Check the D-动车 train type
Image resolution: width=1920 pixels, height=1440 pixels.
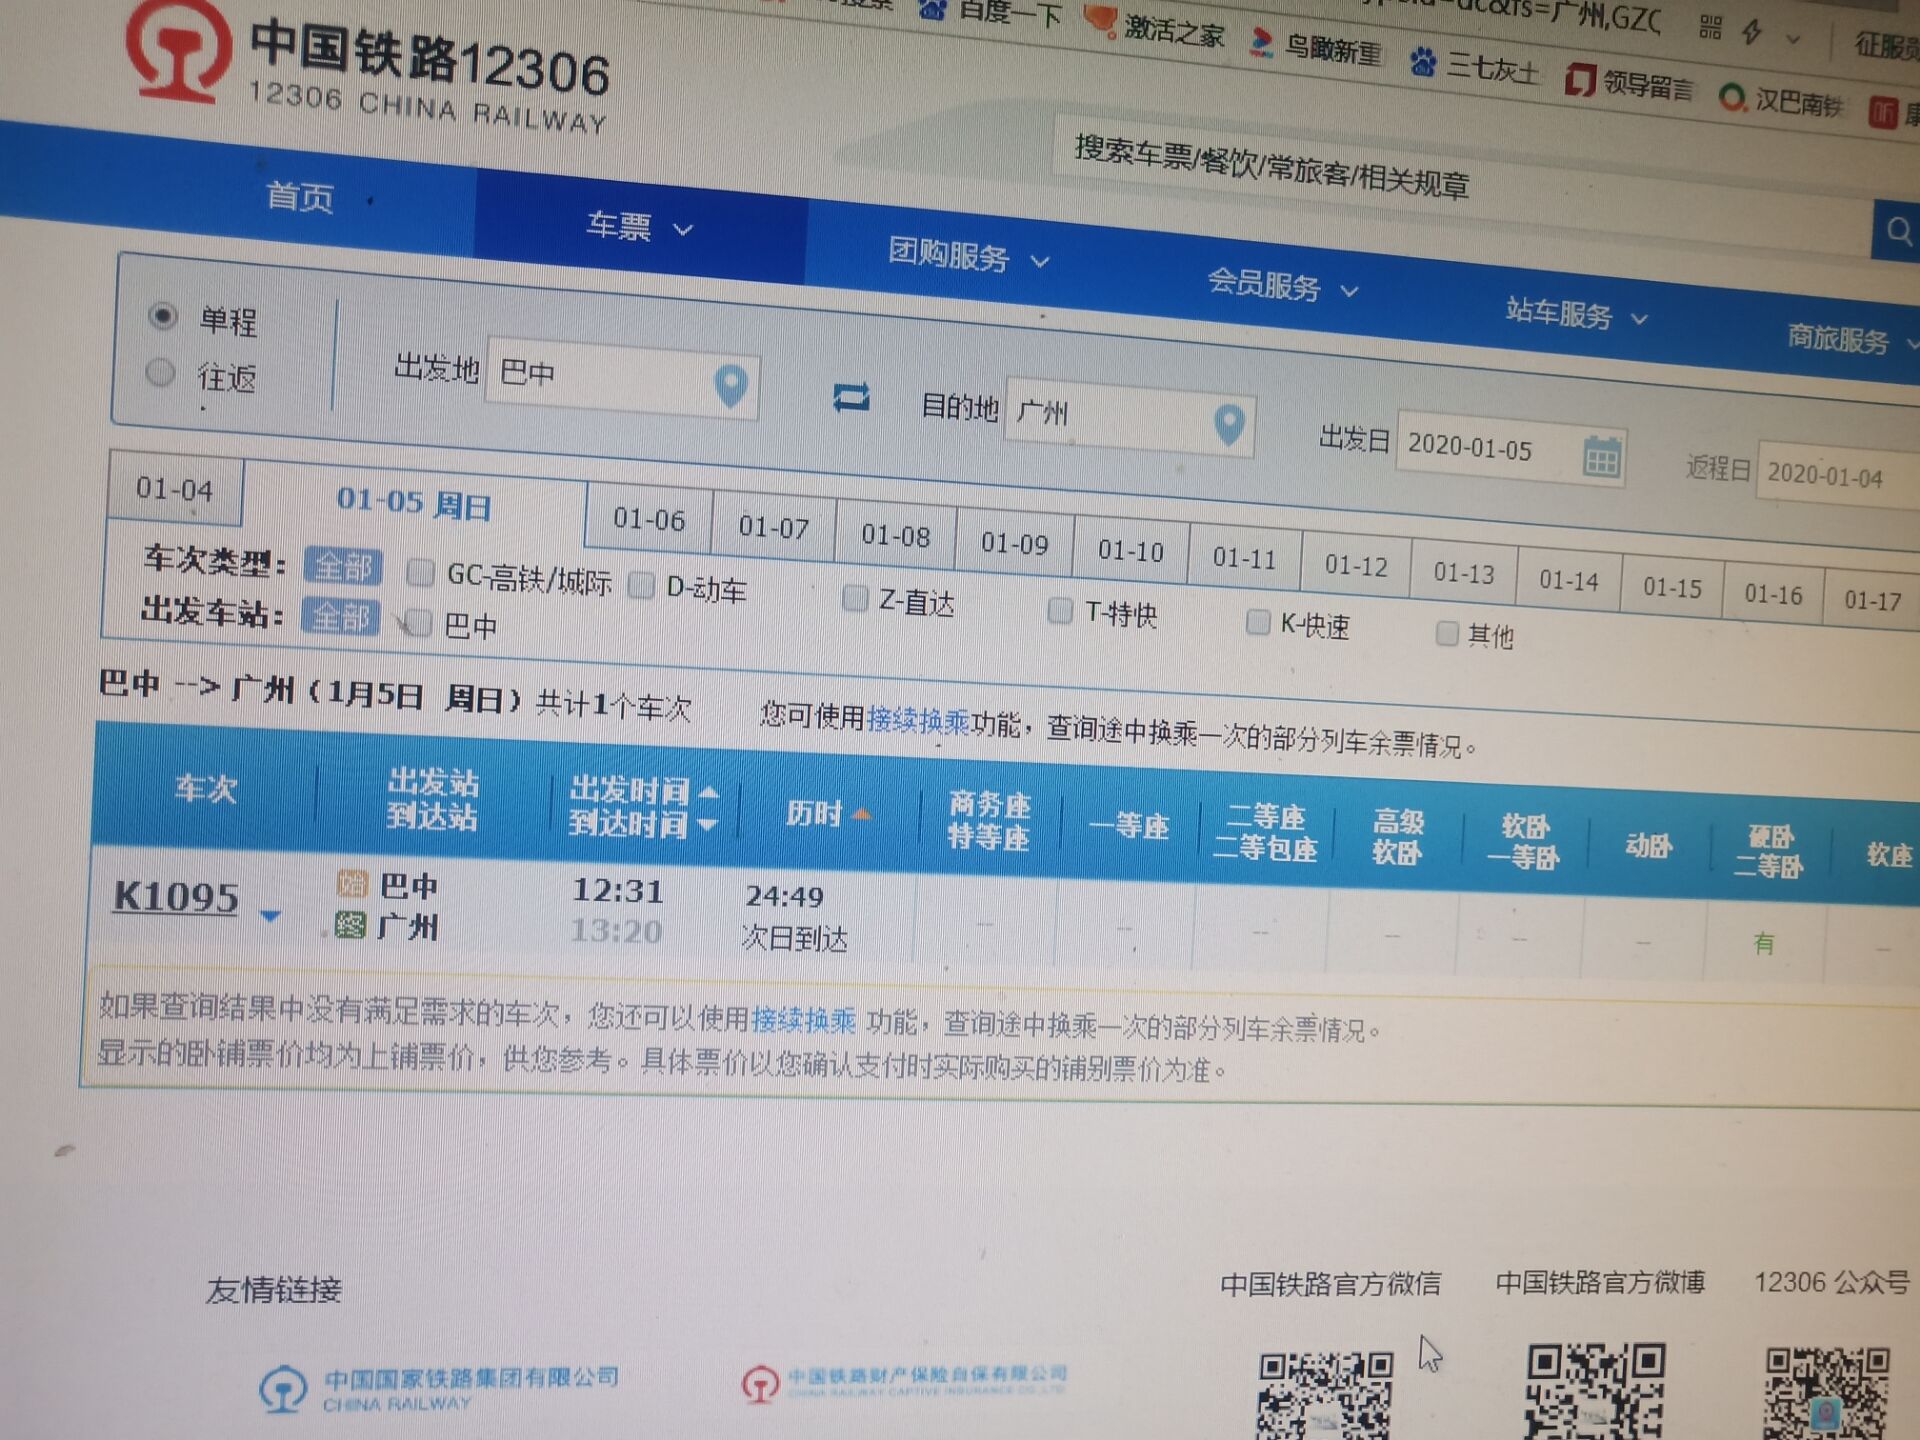(641, 585)
